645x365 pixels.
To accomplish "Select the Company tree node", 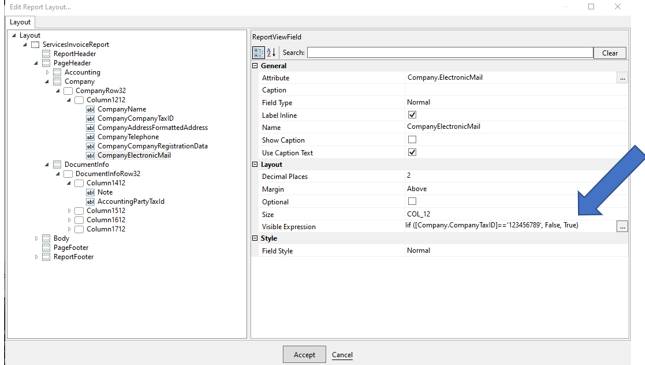I will [79, 81].
